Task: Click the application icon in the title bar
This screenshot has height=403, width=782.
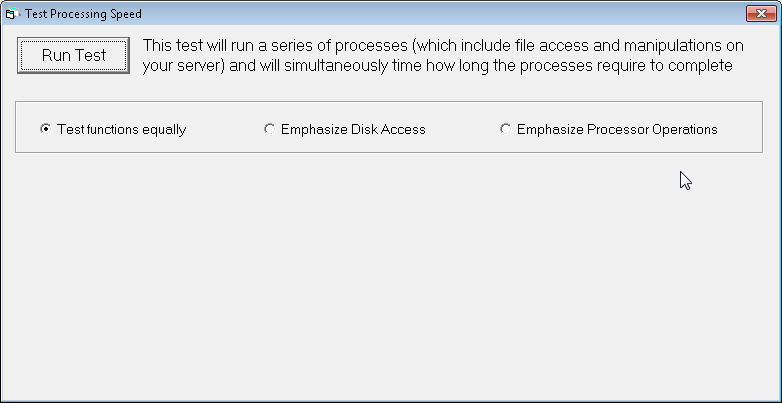Action: (12, 14)
